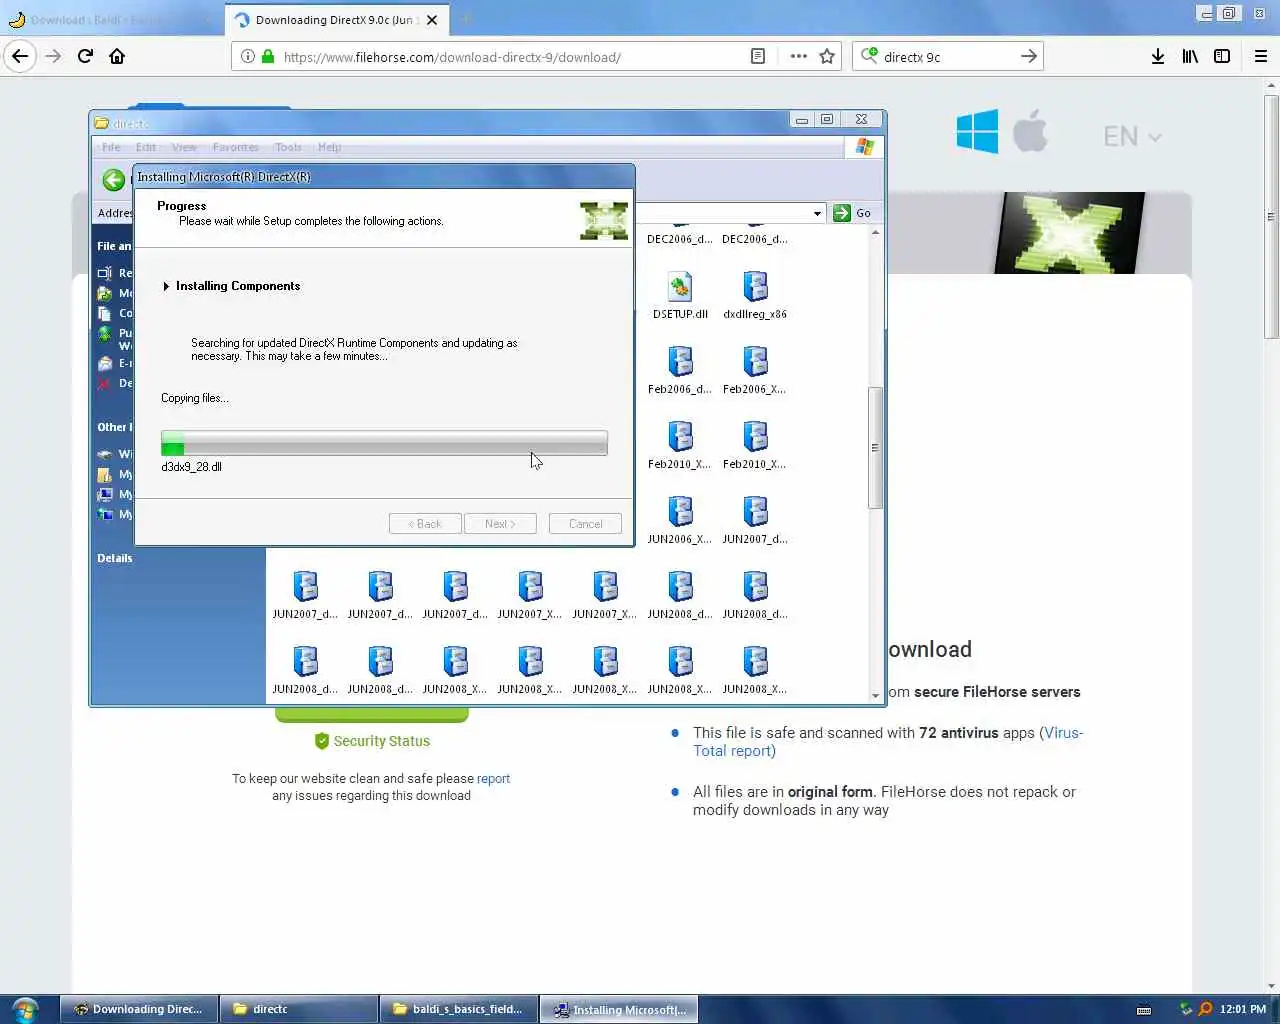Open Favorites menu in directc window

point(236,147)
